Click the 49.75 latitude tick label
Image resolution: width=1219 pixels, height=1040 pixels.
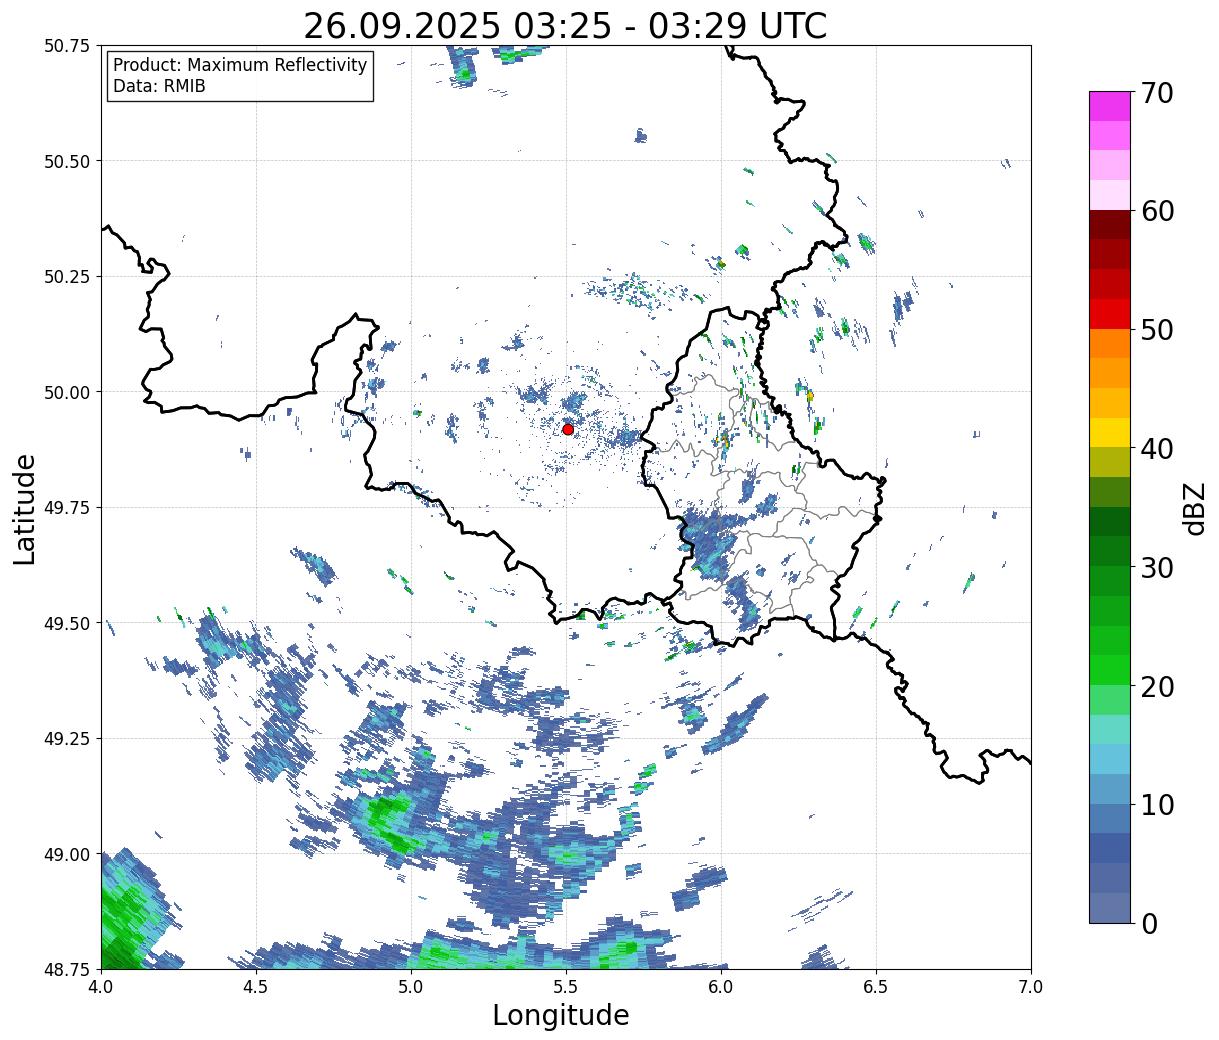tap(67, 508)
